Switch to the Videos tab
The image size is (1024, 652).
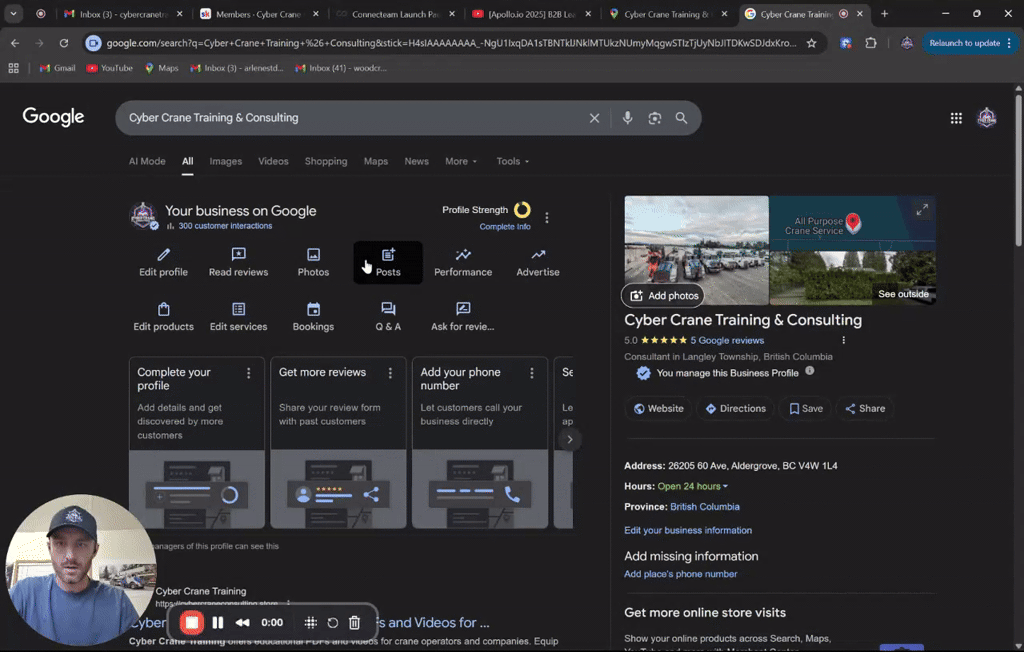click(273, 161)
